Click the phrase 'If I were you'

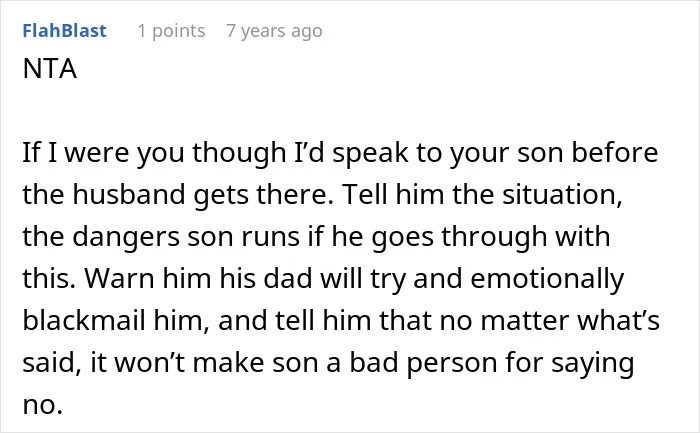pos(103,154)
